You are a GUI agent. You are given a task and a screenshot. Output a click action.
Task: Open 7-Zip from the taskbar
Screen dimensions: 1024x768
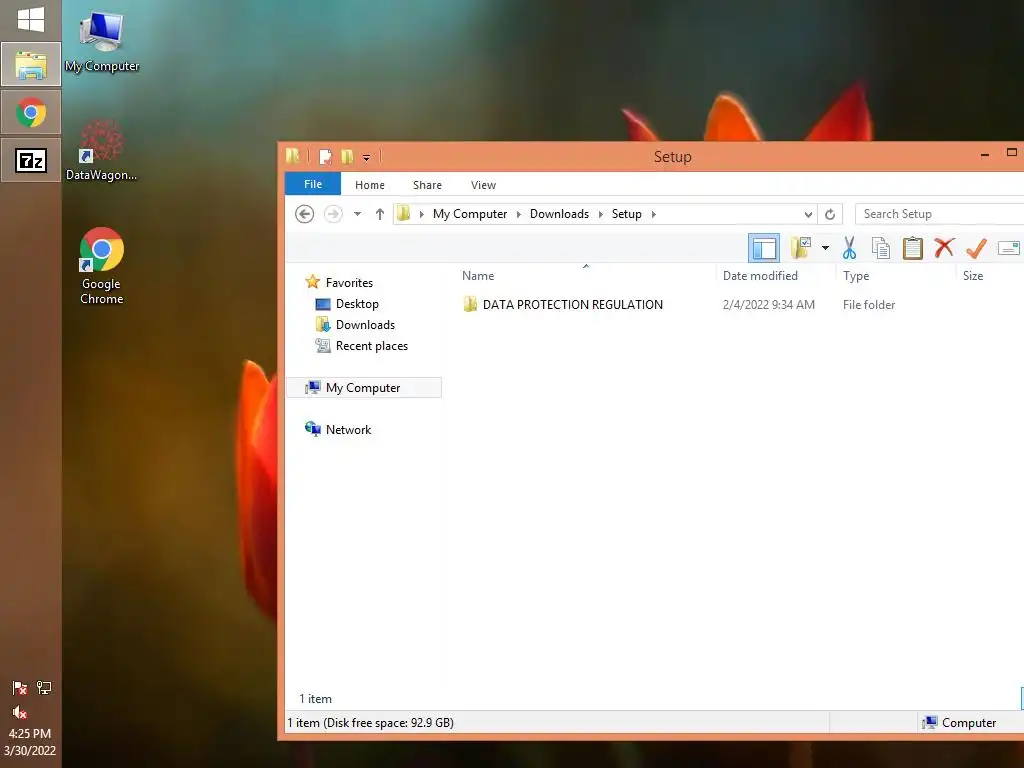(x=31, y=160)
